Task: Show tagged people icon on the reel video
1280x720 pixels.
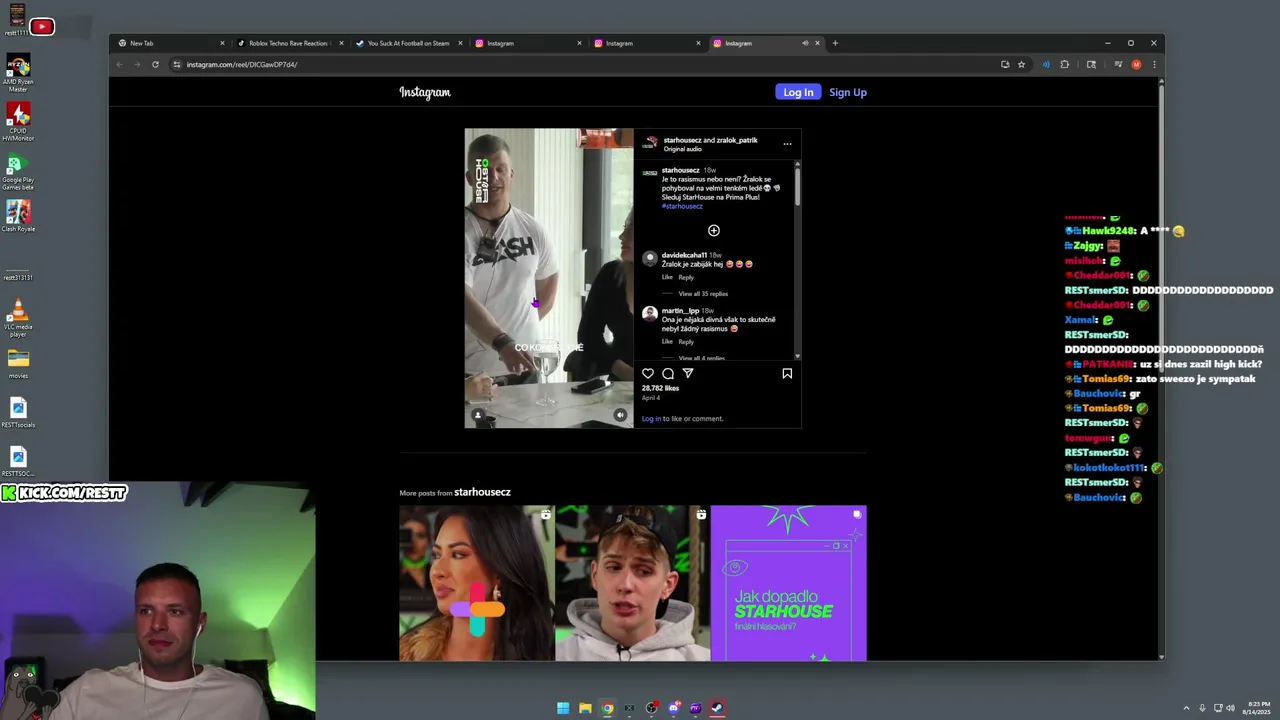Action: [478, 415]
